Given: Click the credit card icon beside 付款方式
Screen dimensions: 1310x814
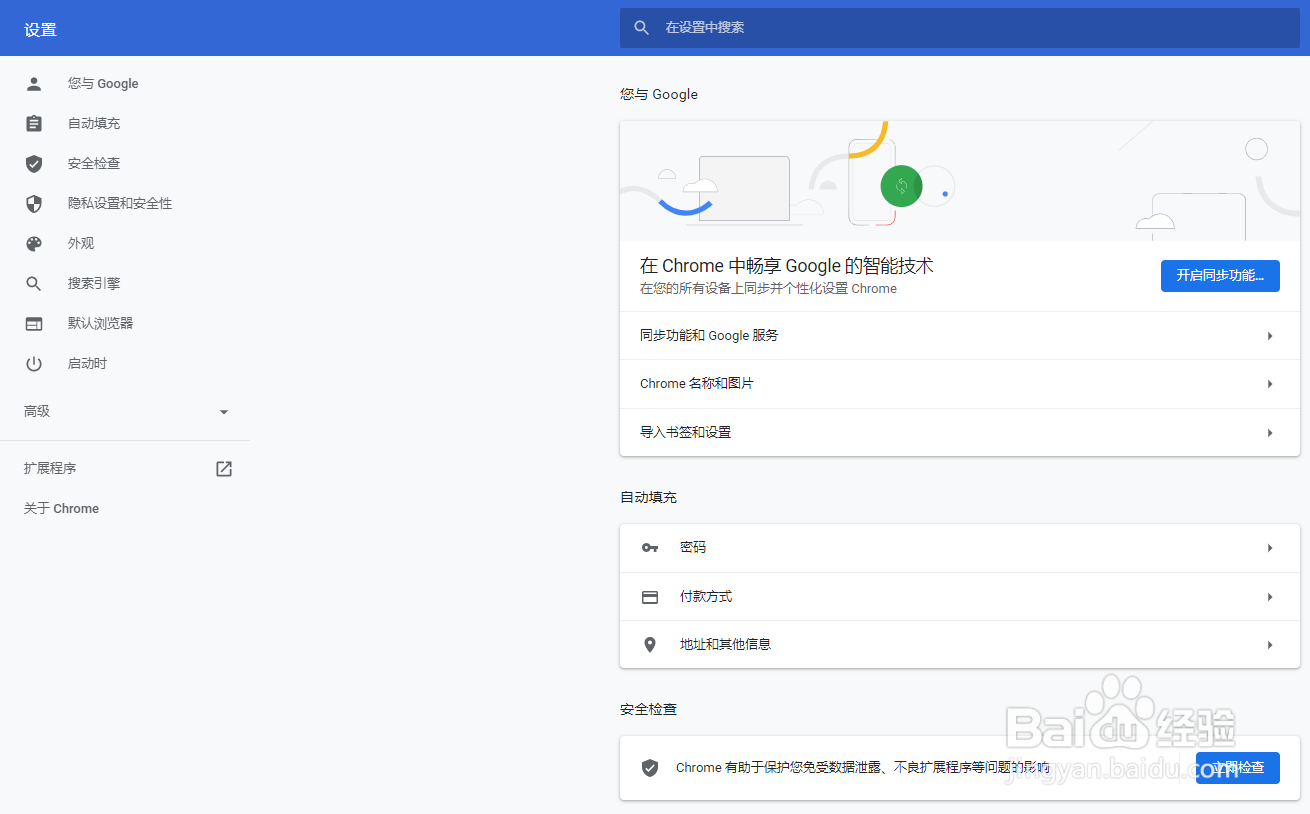Looking at the screenshot, I should tap(650, 597).
